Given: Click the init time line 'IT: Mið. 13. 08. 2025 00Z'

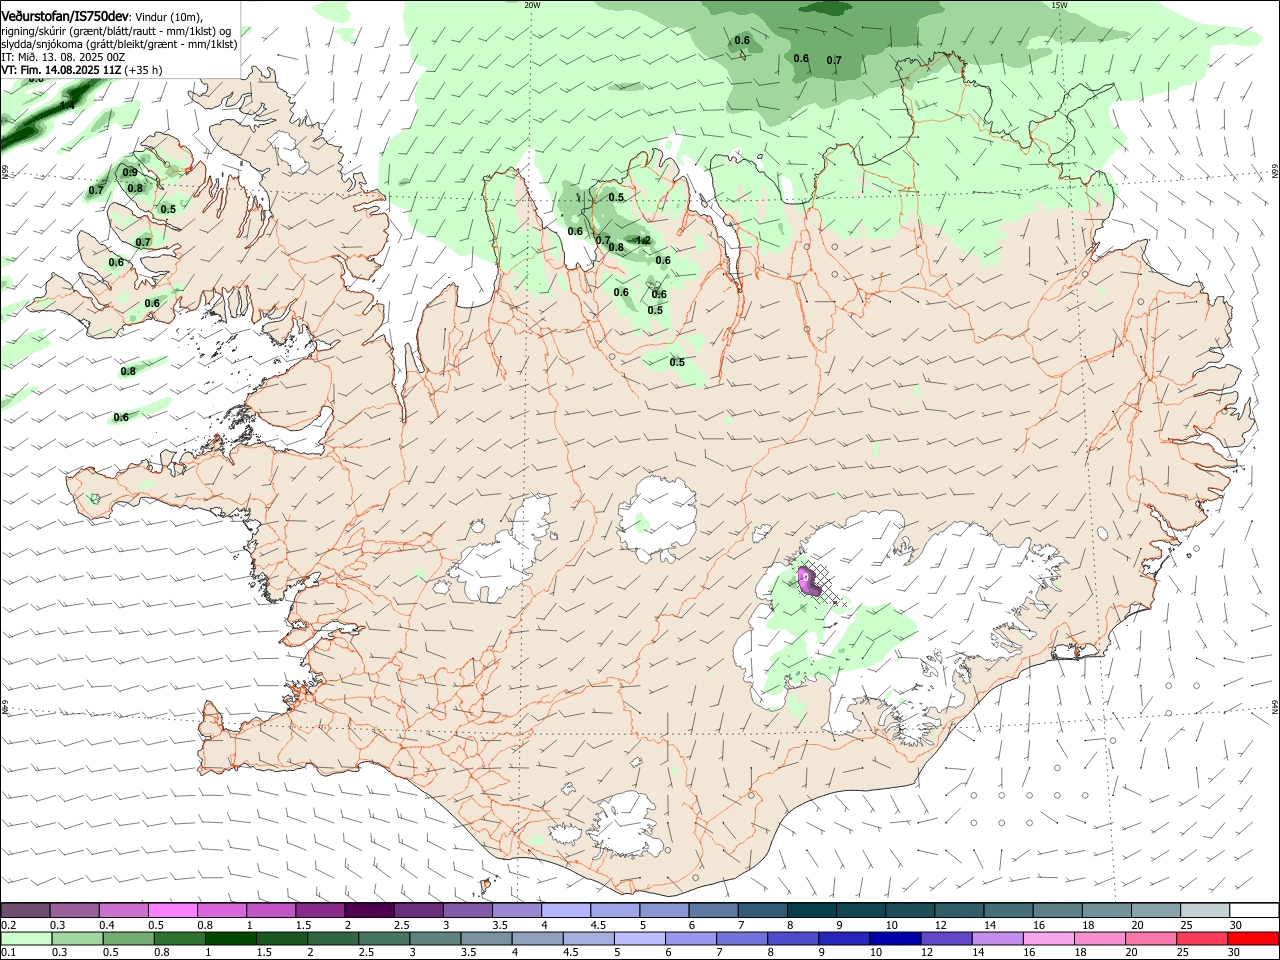Looking at the screenshot, I should [63, 57].
